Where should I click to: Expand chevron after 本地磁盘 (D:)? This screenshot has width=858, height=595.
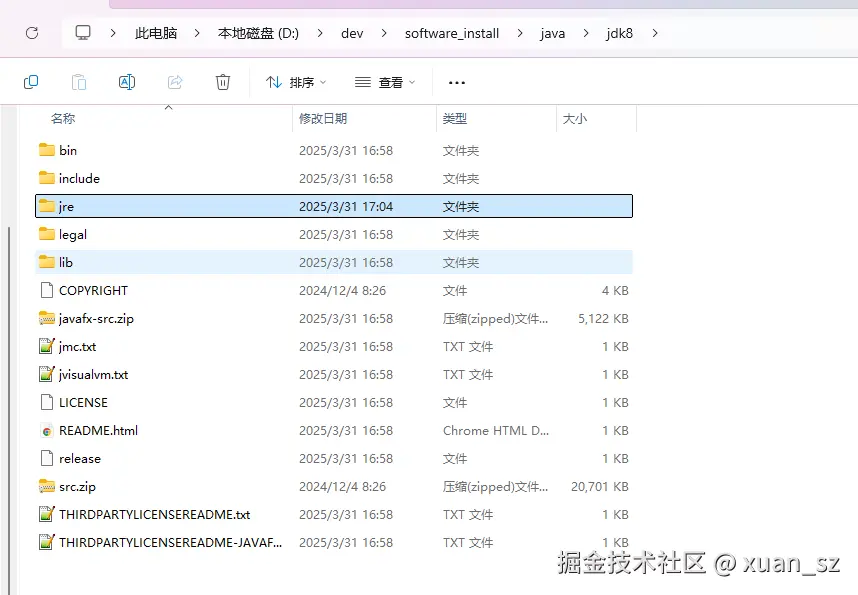pyautogui.click(x=320, y=33)
